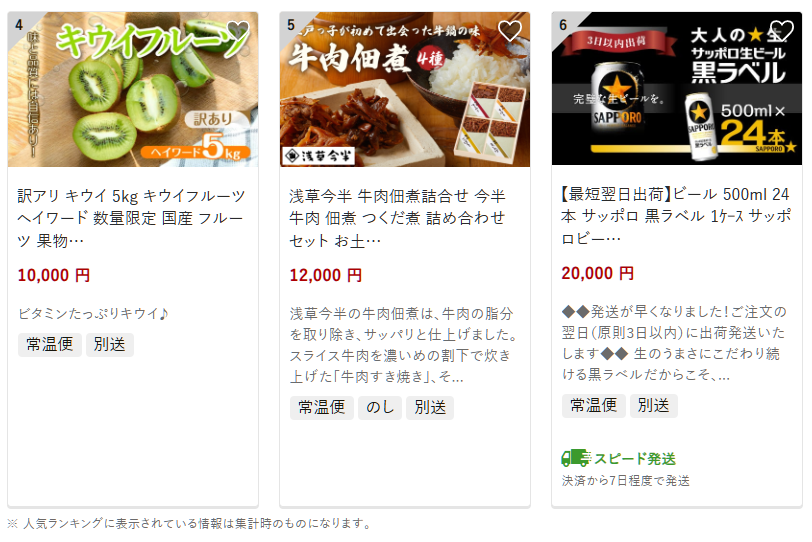Click the 常温便 tag on the beef tsukudani
Viewport: 812px width, 542px height.
322,408
